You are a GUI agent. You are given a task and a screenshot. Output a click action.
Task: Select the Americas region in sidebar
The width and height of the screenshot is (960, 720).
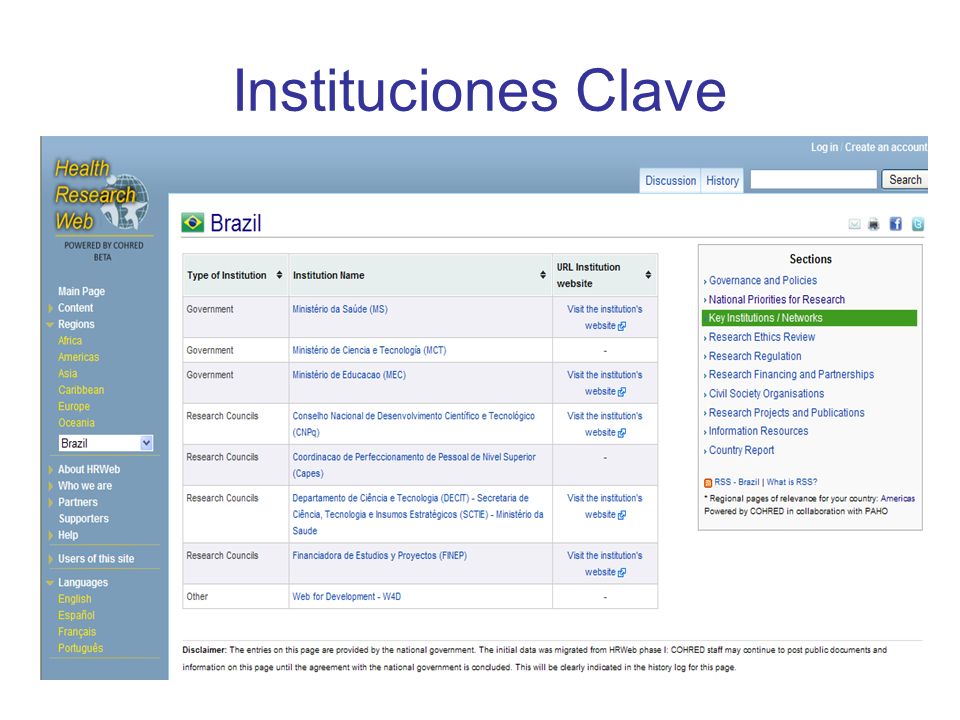click(78, 358)
